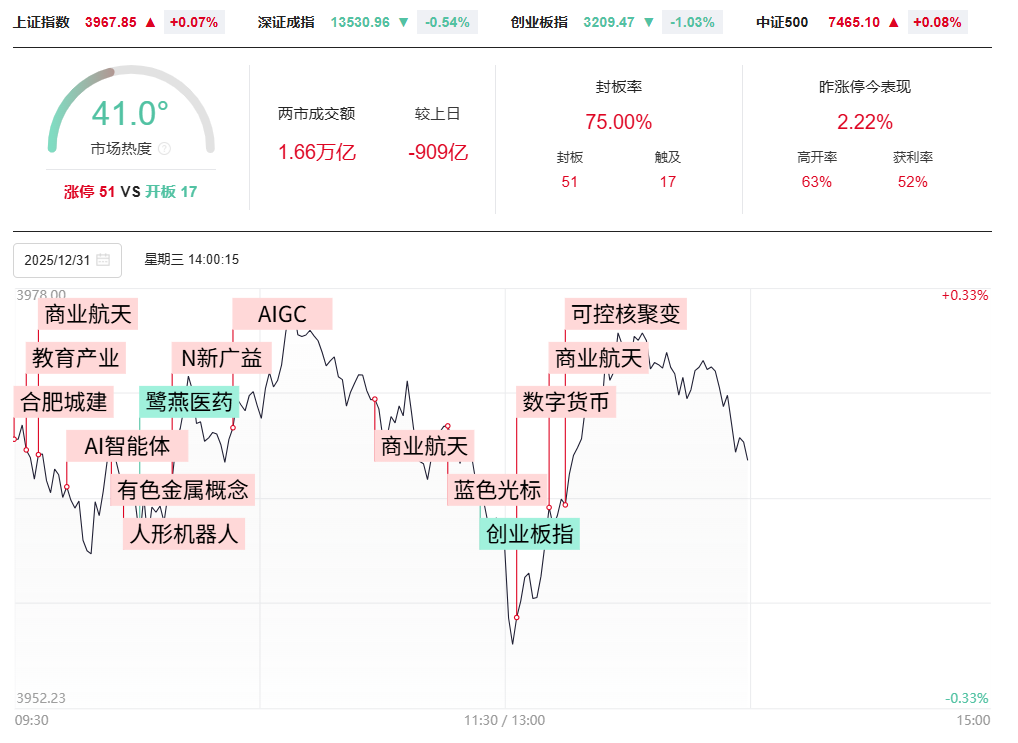
Task: Click the 涨停 51 count
Action: [89, 191]
